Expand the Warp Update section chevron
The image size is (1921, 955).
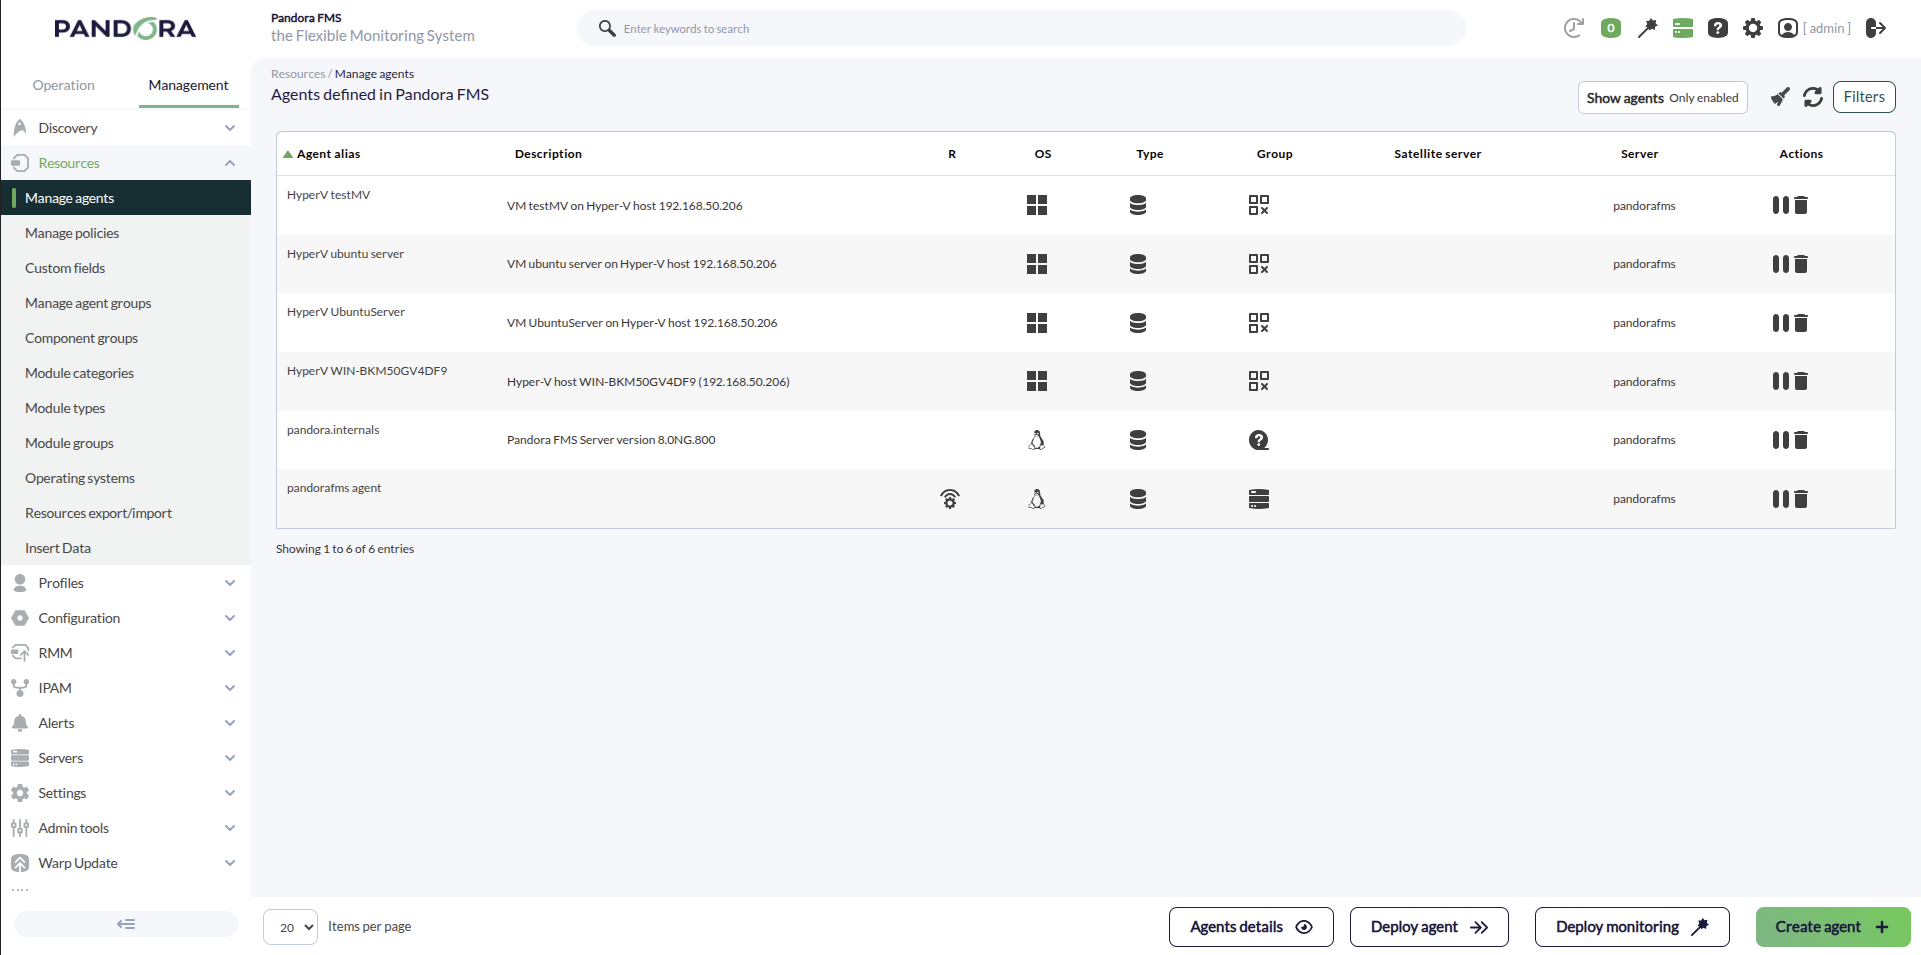pyautogui.click(x=230, y=863)
